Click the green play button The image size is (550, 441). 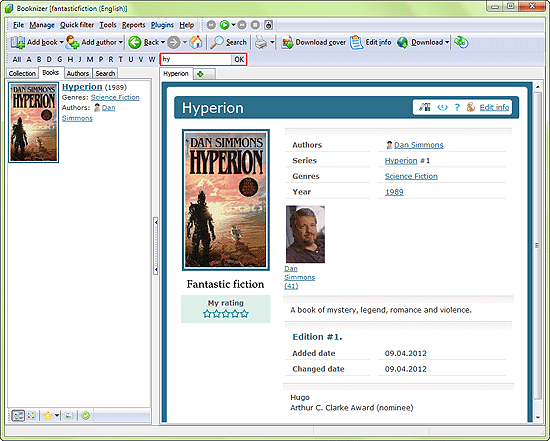click(x=224, y=25)
